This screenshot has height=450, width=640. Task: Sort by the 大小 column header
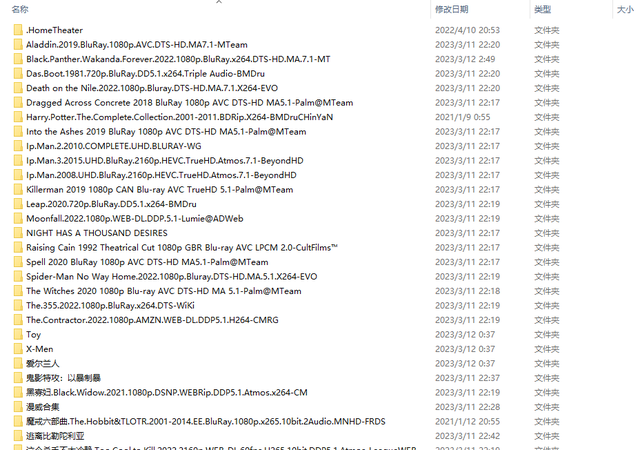(625, 9)
